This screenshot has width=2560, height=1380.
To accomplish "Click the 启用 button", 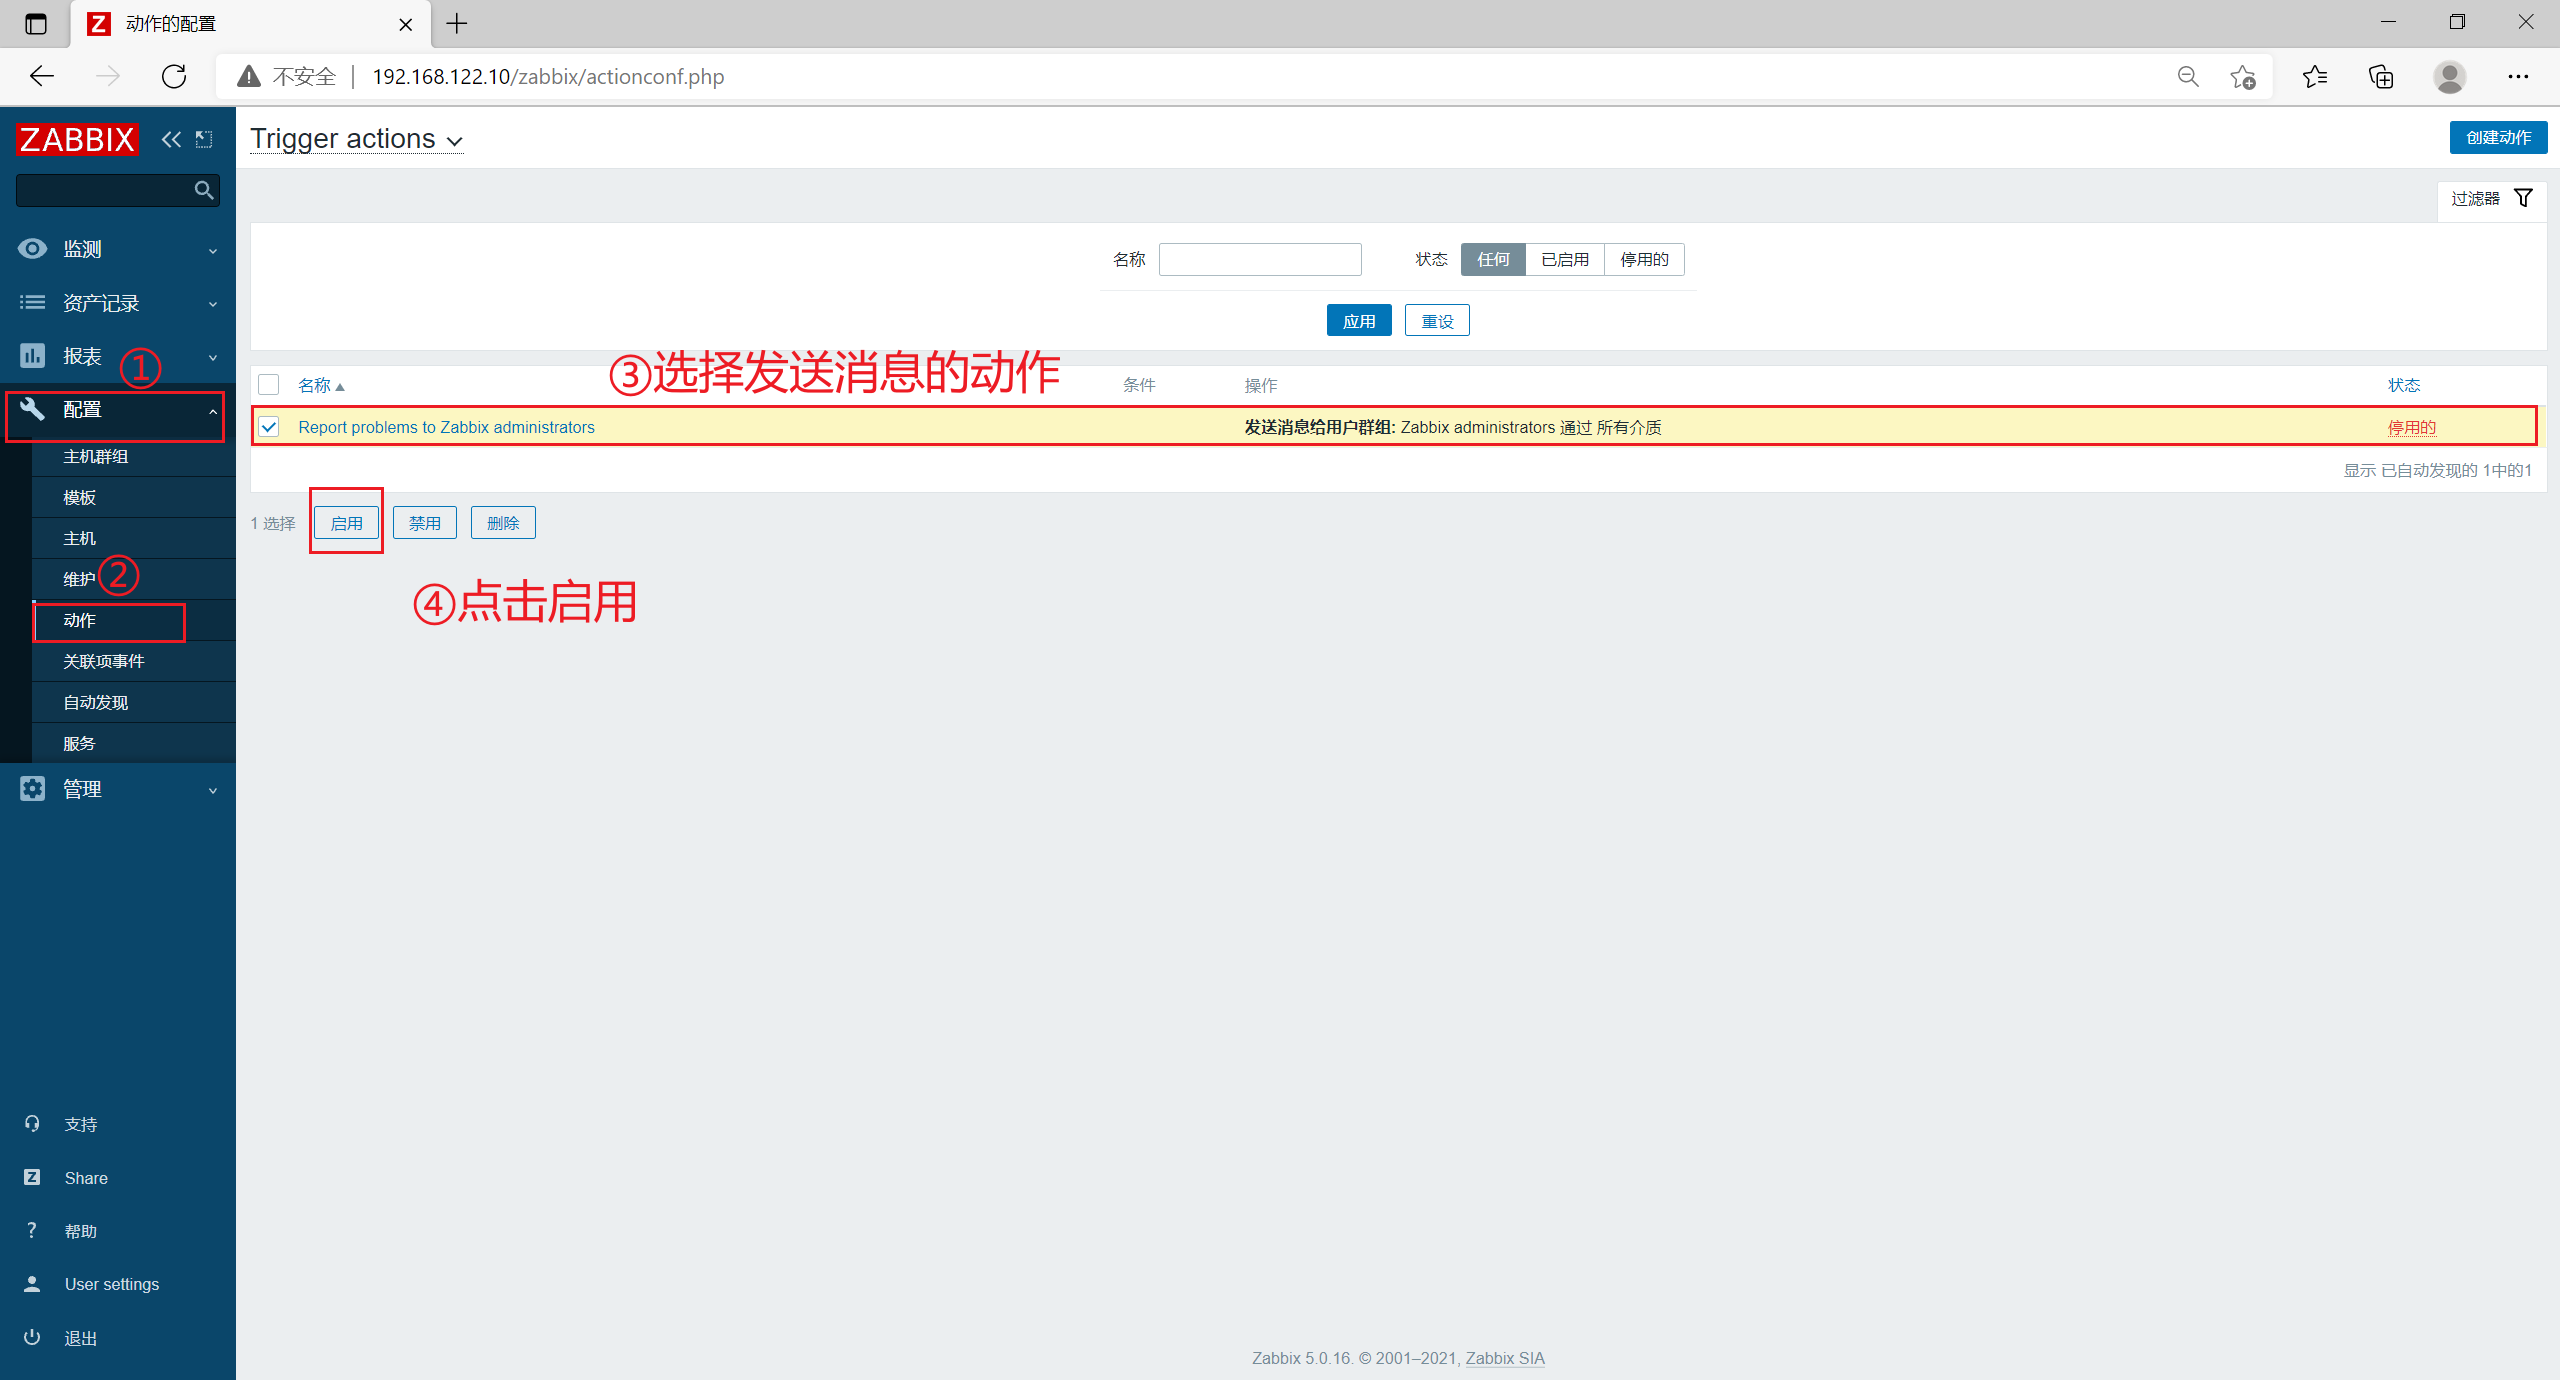I will click(x=346, y=522).
